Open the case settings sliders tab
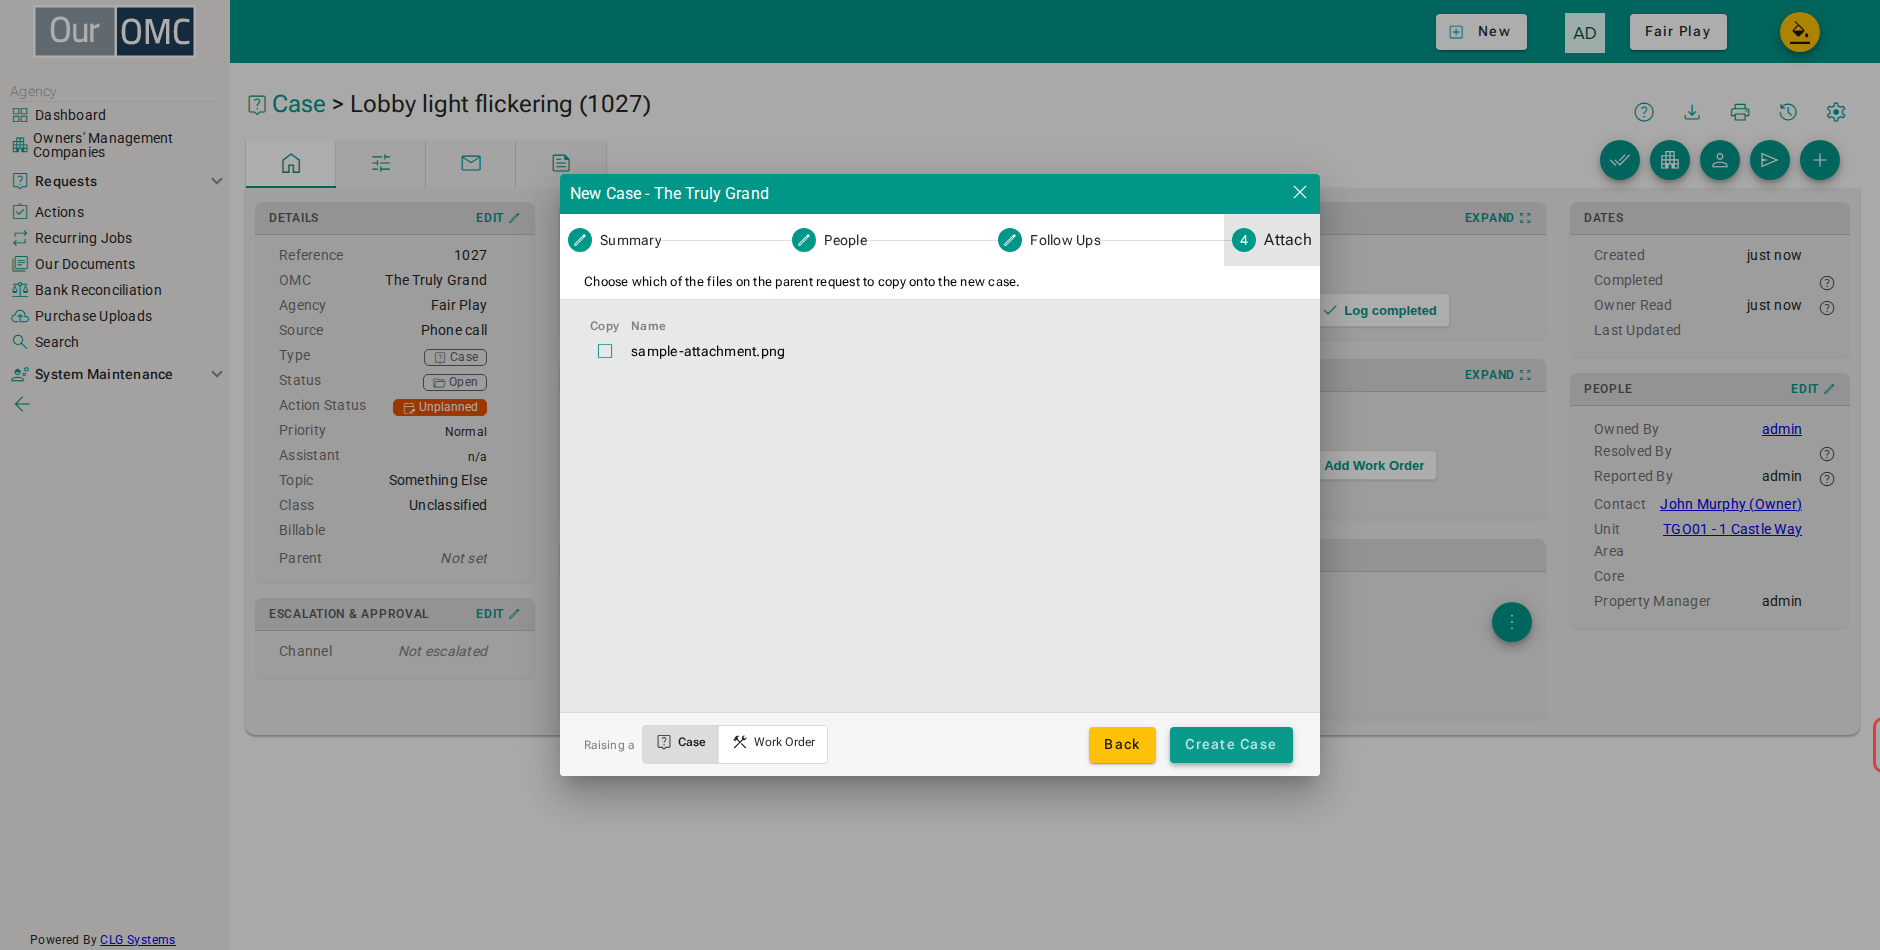This screenshot has width=1880, height=950. click(x=381, y=163)
